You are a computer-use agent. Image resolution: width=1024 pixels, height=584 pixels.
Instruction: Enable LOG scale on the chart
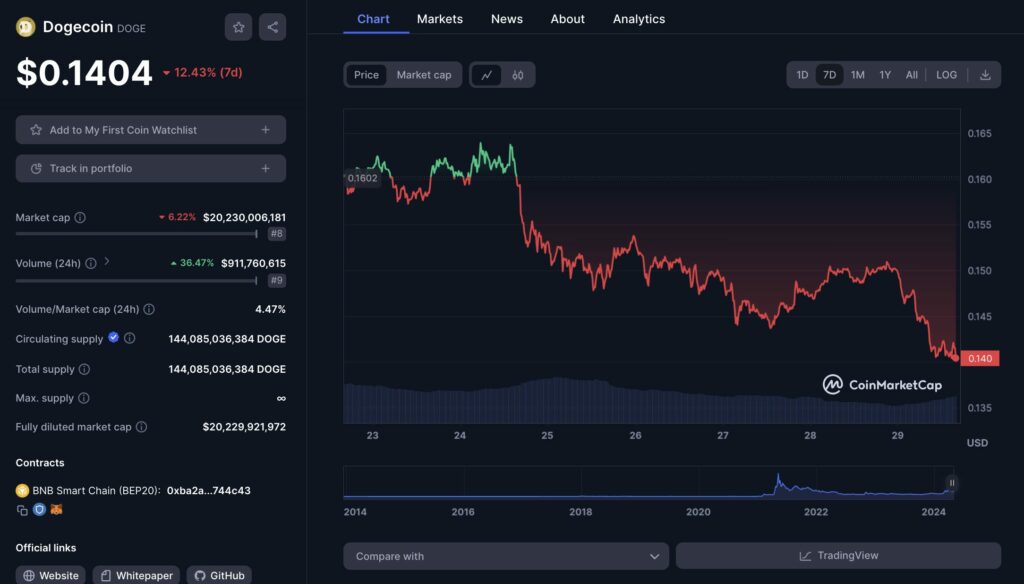(x=946, y=74)
